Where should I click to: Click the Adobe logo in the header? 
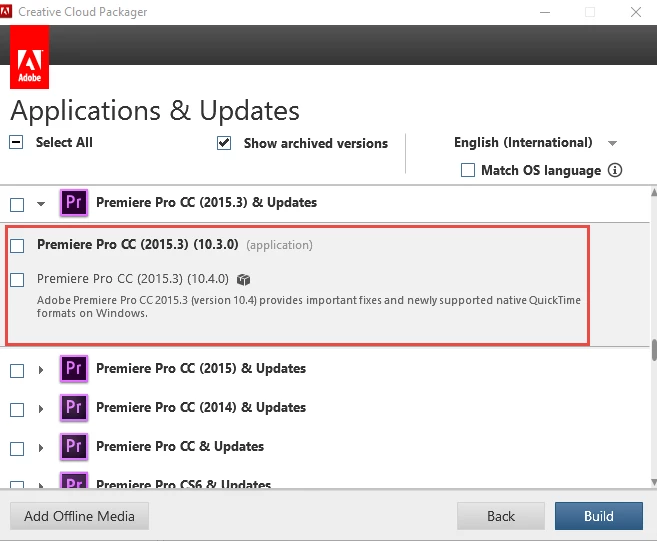point(29,57)
